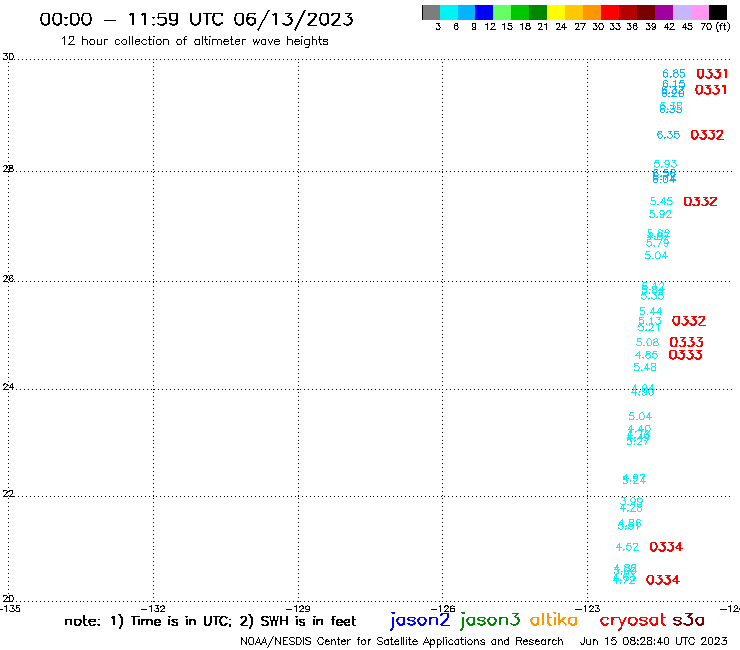This screenshot has width=740, height=650.
Task: Click the latitude 22 axis label
Action: 8,493
